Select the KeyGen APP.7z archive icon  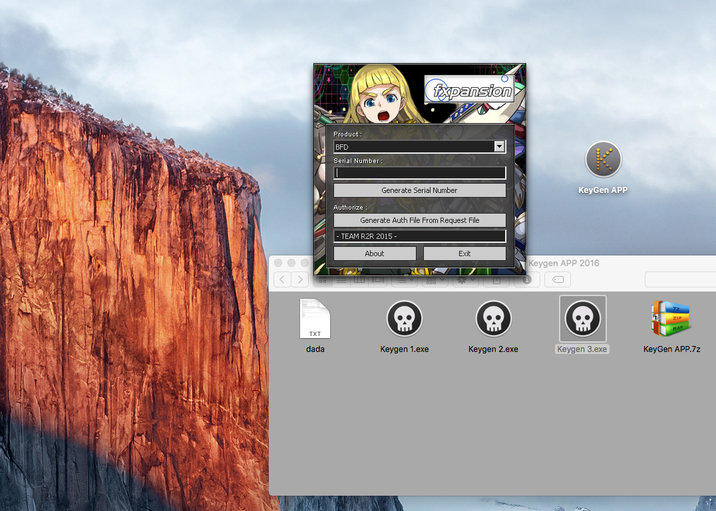671,318
